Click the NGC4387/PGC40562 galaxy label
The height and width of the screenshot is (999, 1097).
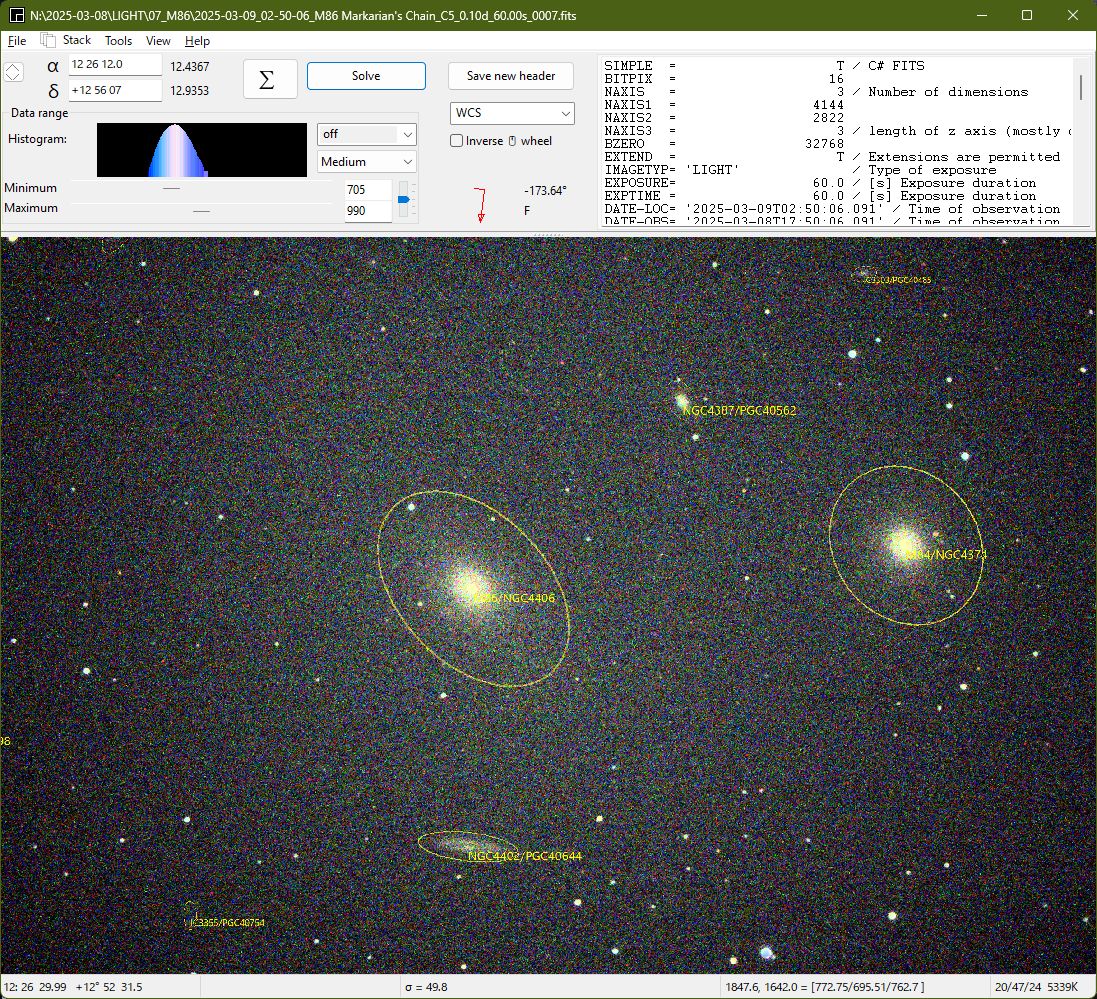pos(739,410)
